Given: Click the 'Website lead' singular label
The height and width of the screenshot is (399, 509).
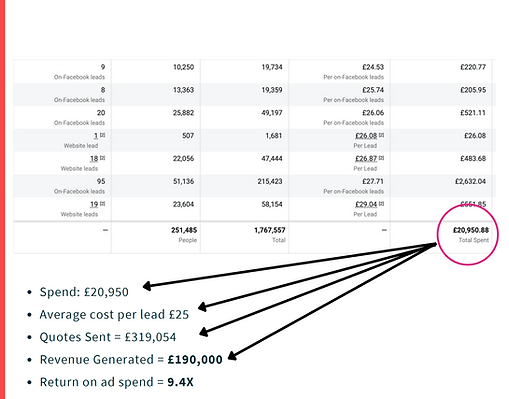Looking at the screenshot, I should point(81,146).
